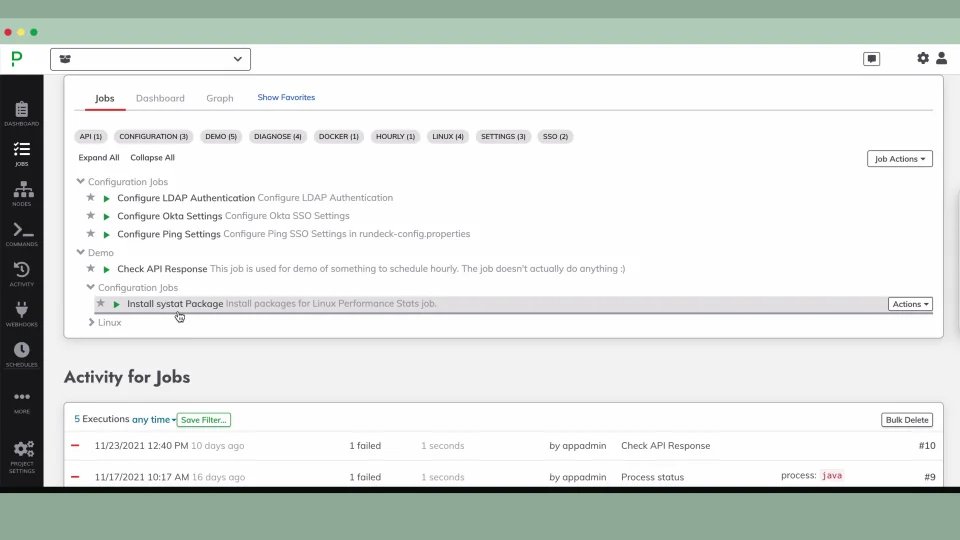Collapse Configuration Jobs subgroup under Demo
Screen dimensions: 960x540
[91, 287]
